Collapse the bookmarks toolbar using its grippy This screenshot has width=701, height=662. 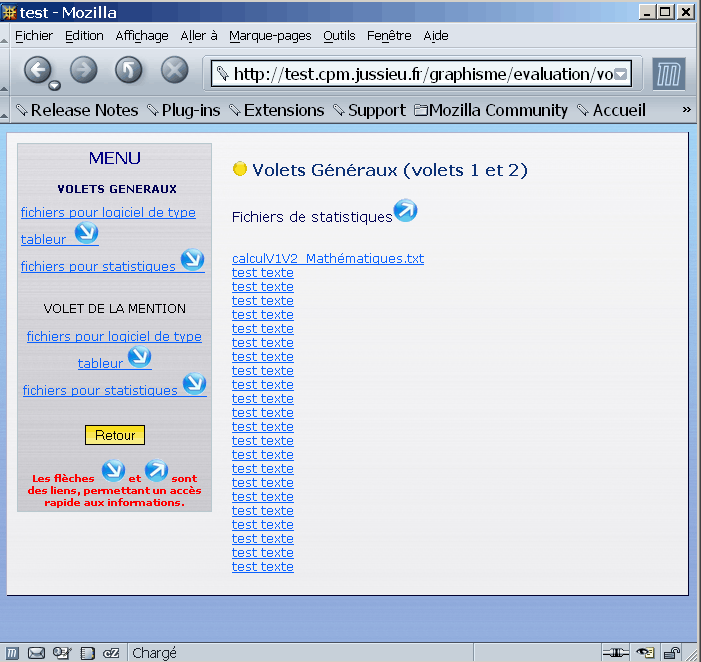pyautogui.click(x=4, y=110)
